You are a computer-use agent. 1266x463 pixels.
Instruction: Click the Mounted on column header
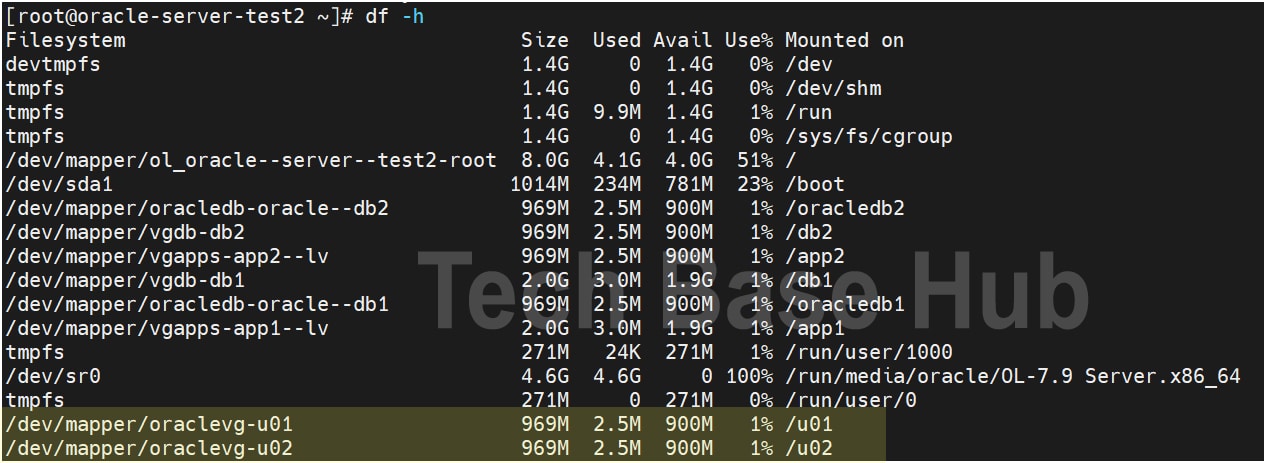coord(844,41)
